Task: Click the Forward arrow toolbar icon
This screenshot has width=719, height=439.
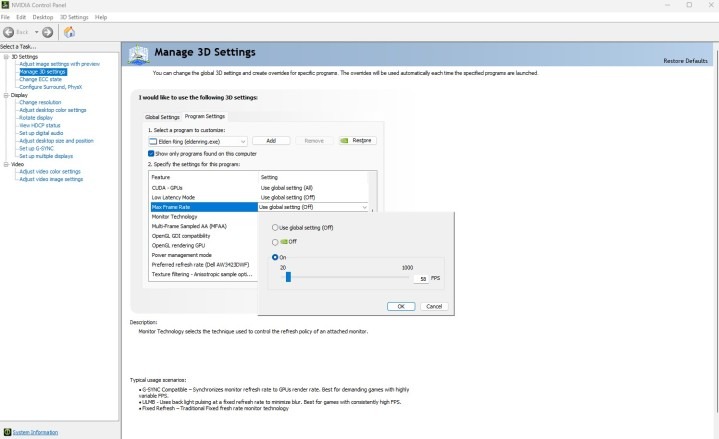Action: coord(47,32)
